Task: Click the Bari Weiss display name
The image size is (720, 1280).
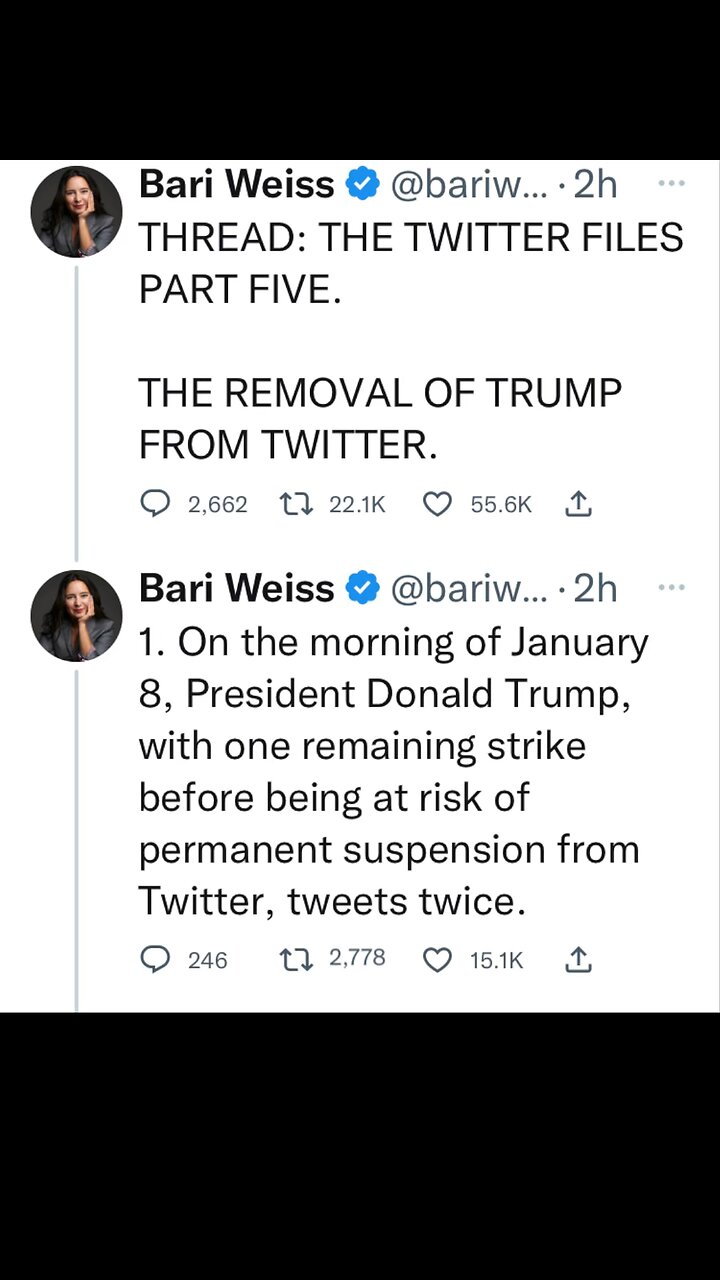Action: coord(236,183)
